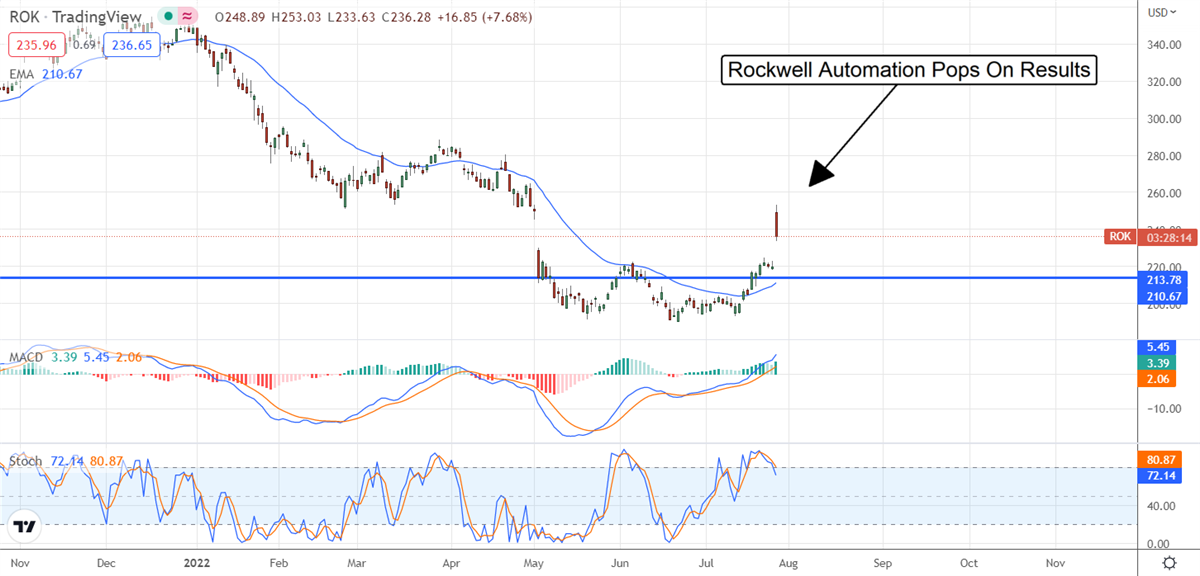
Task: Select the Rockwell Automation Pops On Results textbox
Action: tap(908, 70)
